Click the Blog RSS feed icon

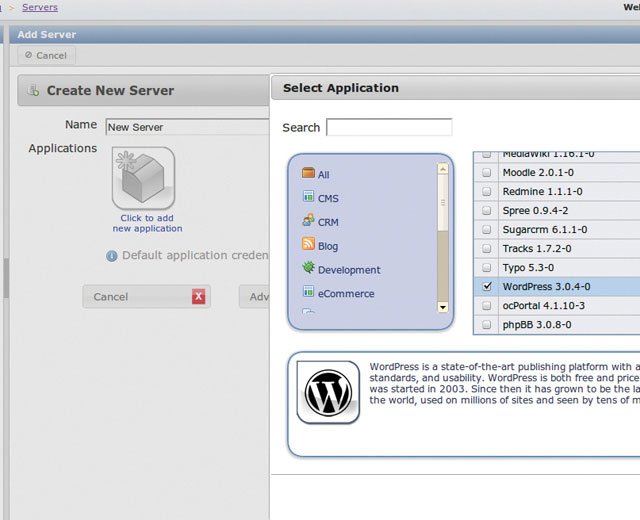coord(308,244)
